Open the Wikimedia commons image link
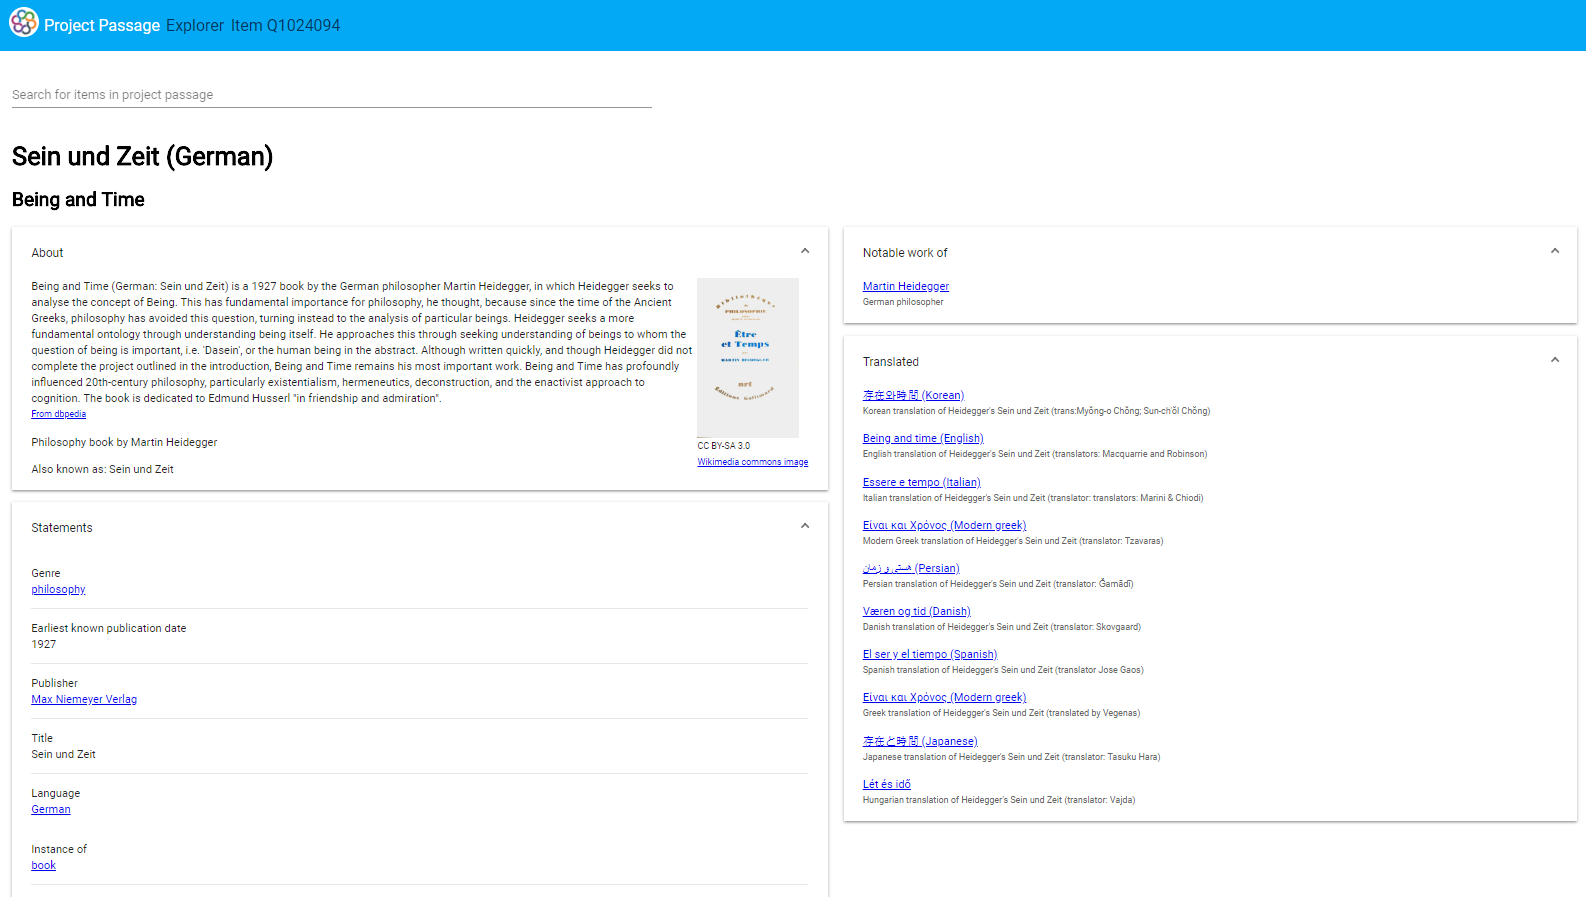 click(x=752, y=462)
